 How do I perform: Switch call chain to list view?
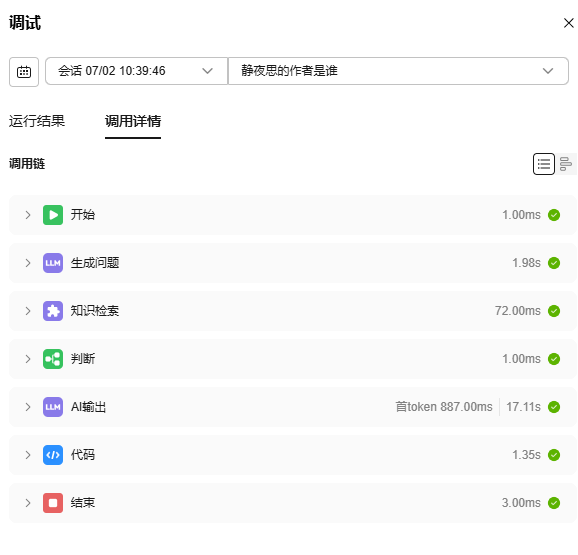[544, 164]
